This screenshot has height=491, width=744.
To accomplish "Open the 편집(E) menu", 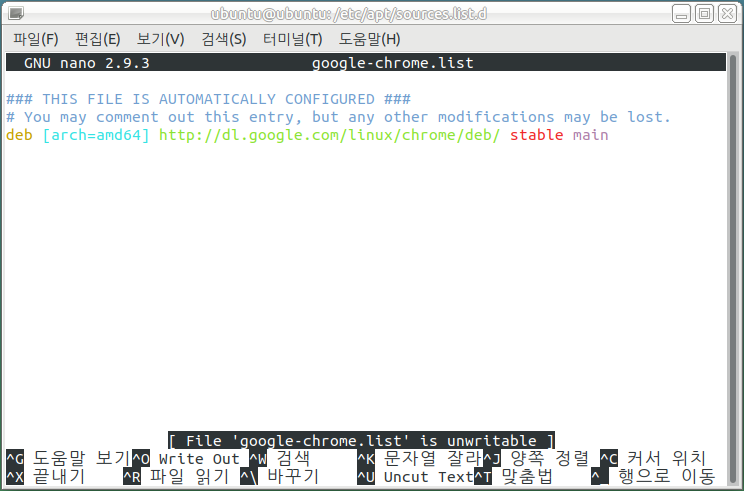I will 98,39.
